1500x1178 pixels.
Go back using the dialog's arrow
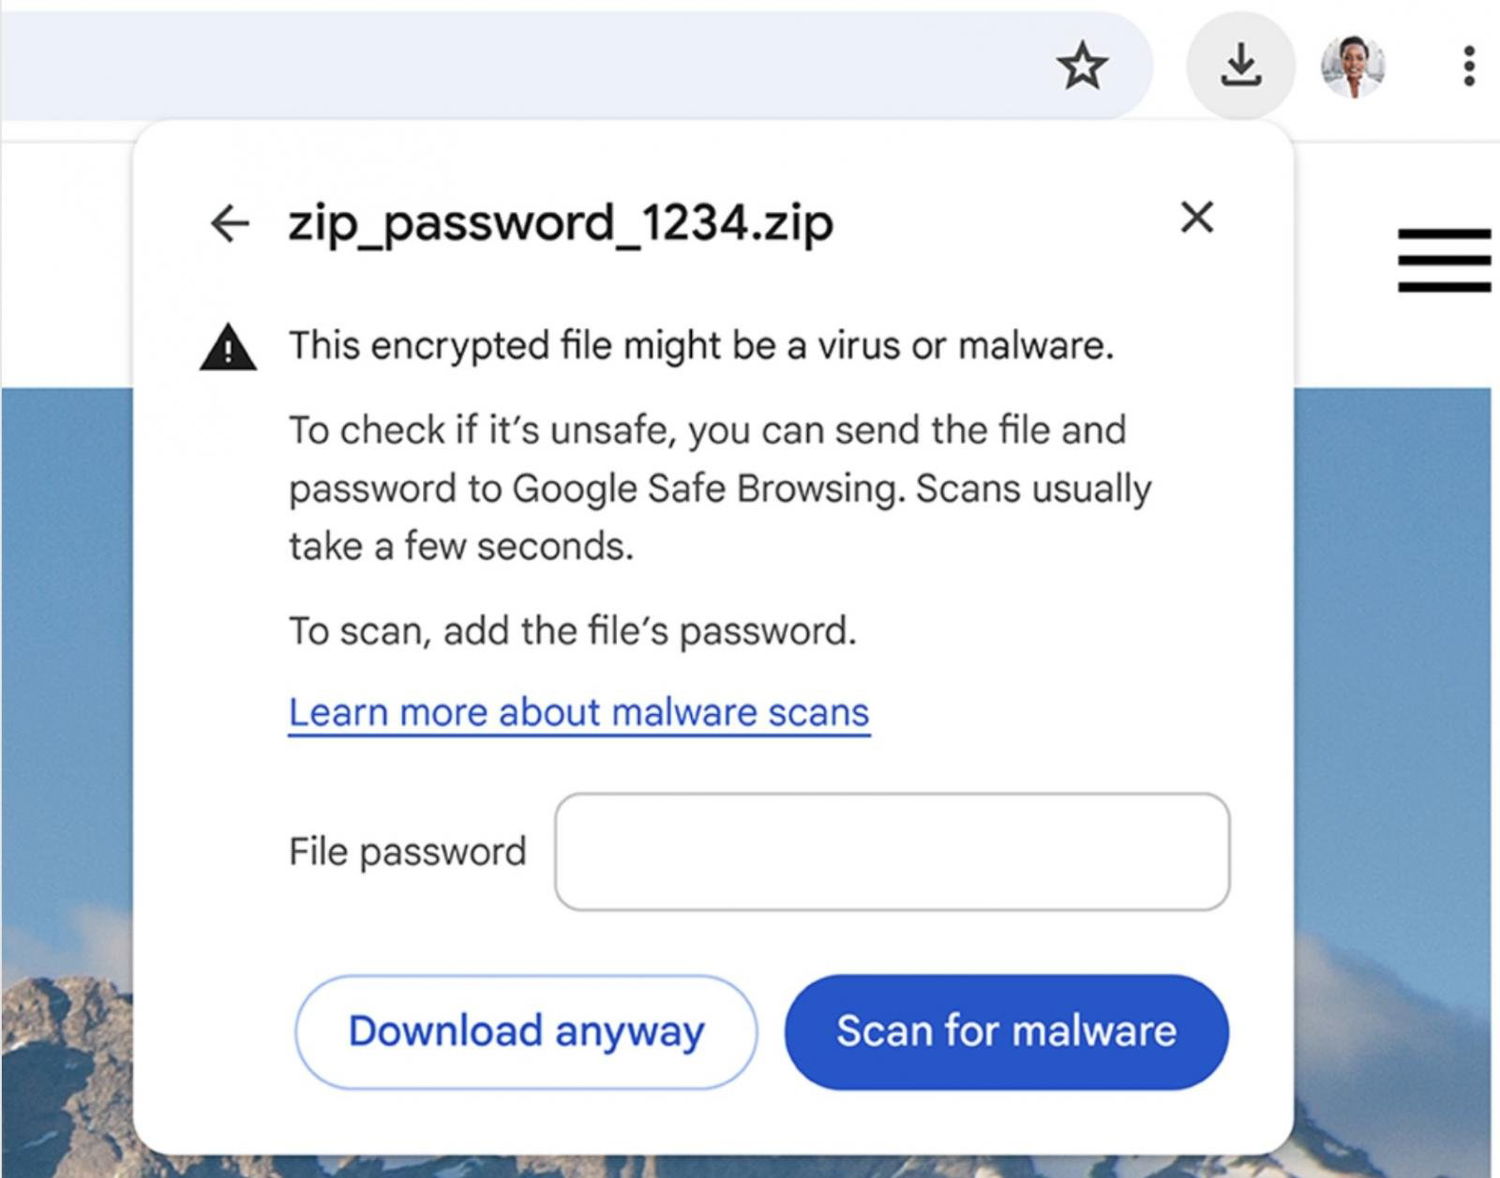(x=230, y=222)
